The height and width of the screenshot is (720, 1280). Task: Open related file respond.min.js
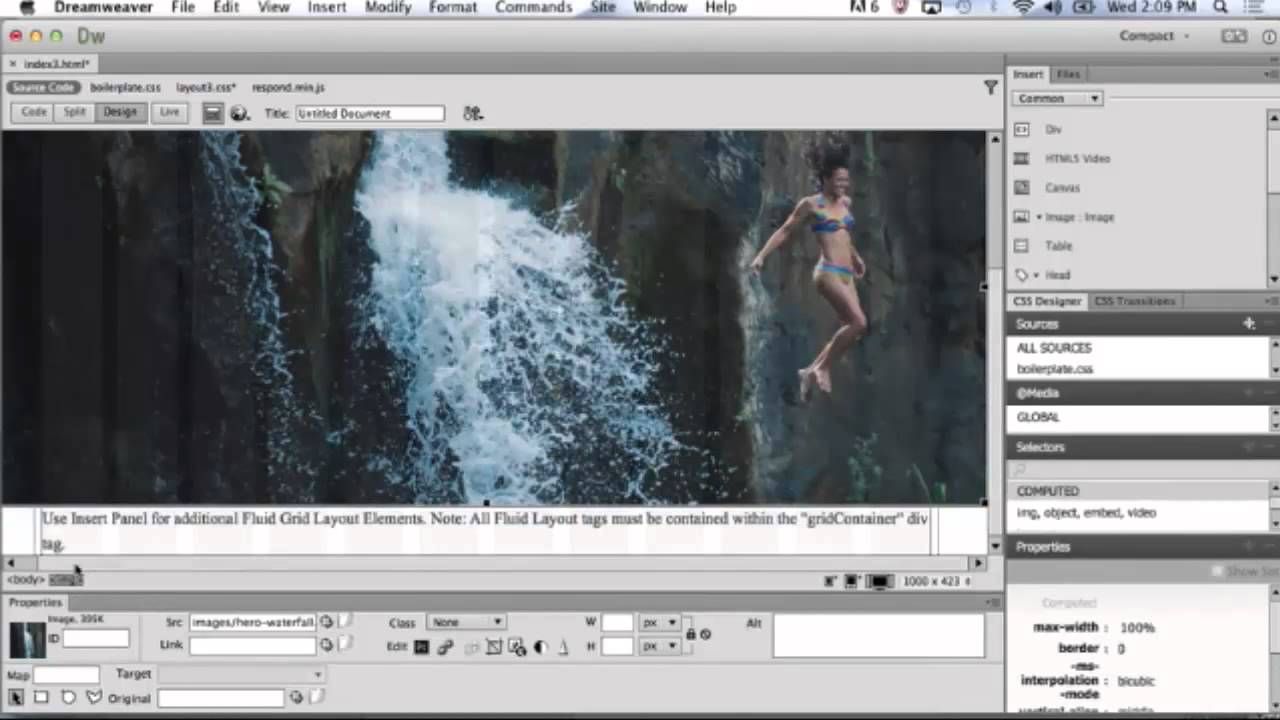pyautogui.click(x=288, y=88)
